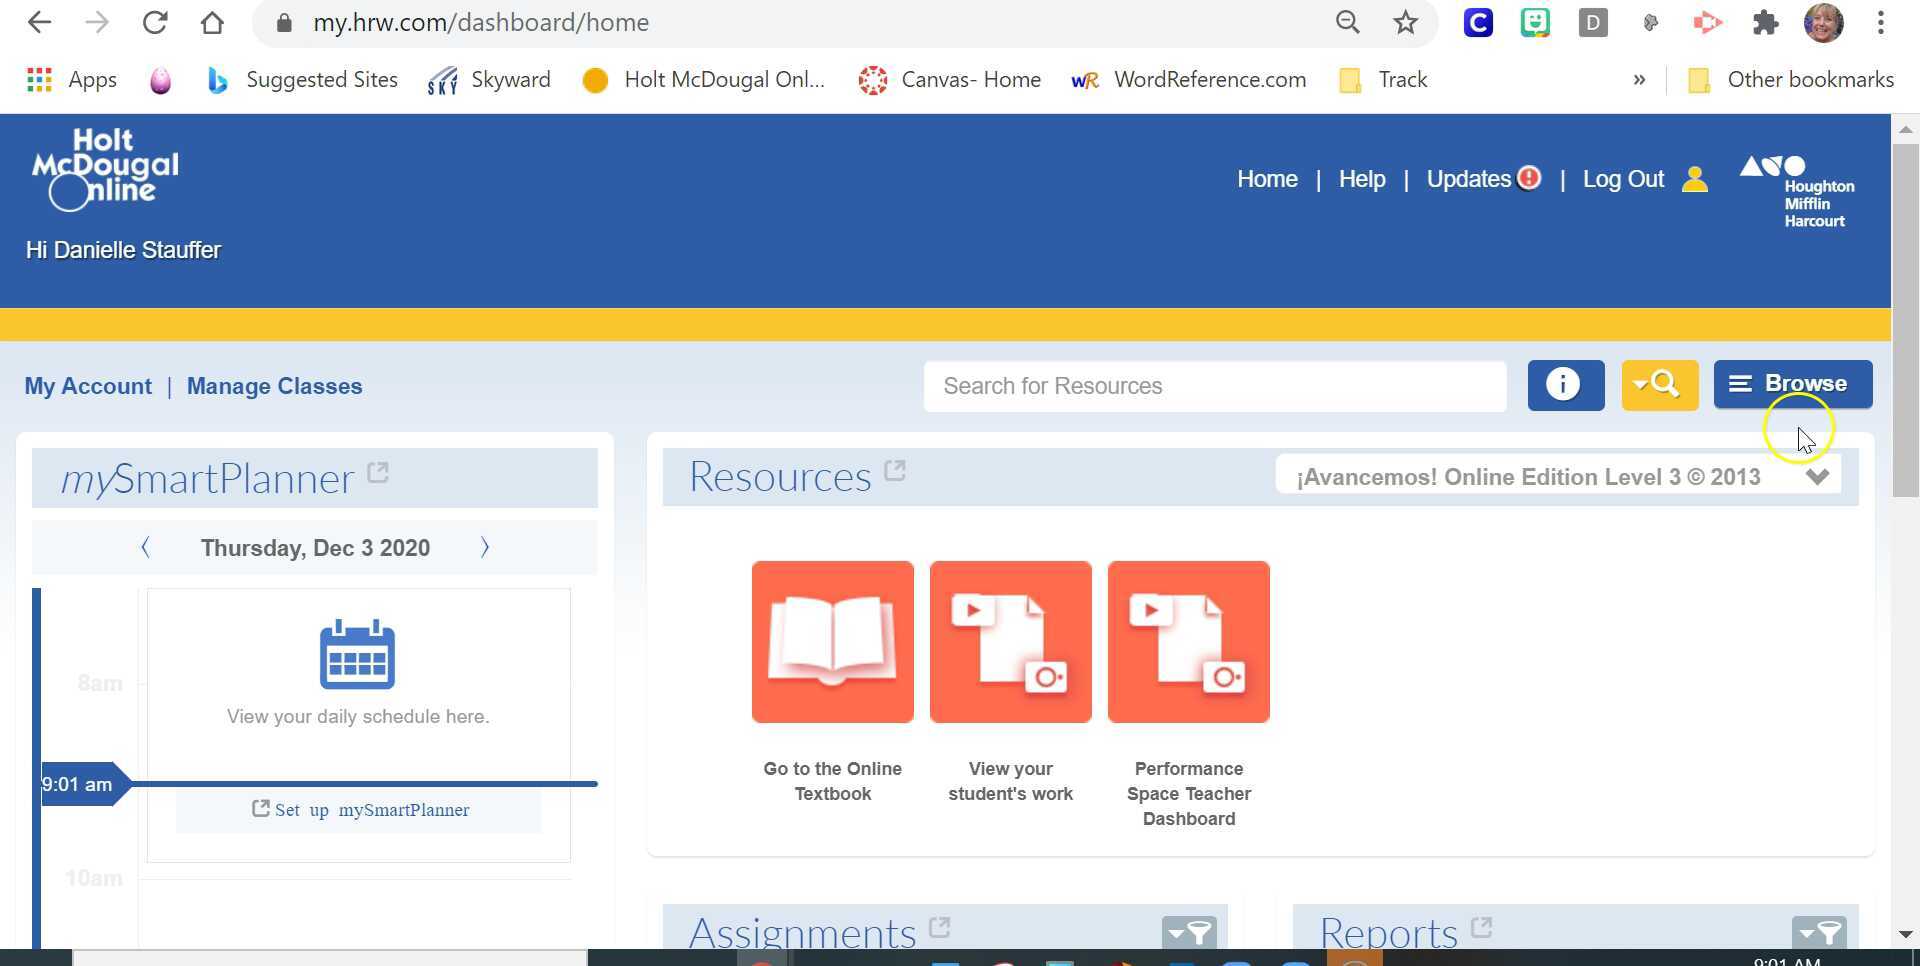1920x966 pixels.
Task: Bookmark this page with the star icon
Action: click(x=1406, y=23)
